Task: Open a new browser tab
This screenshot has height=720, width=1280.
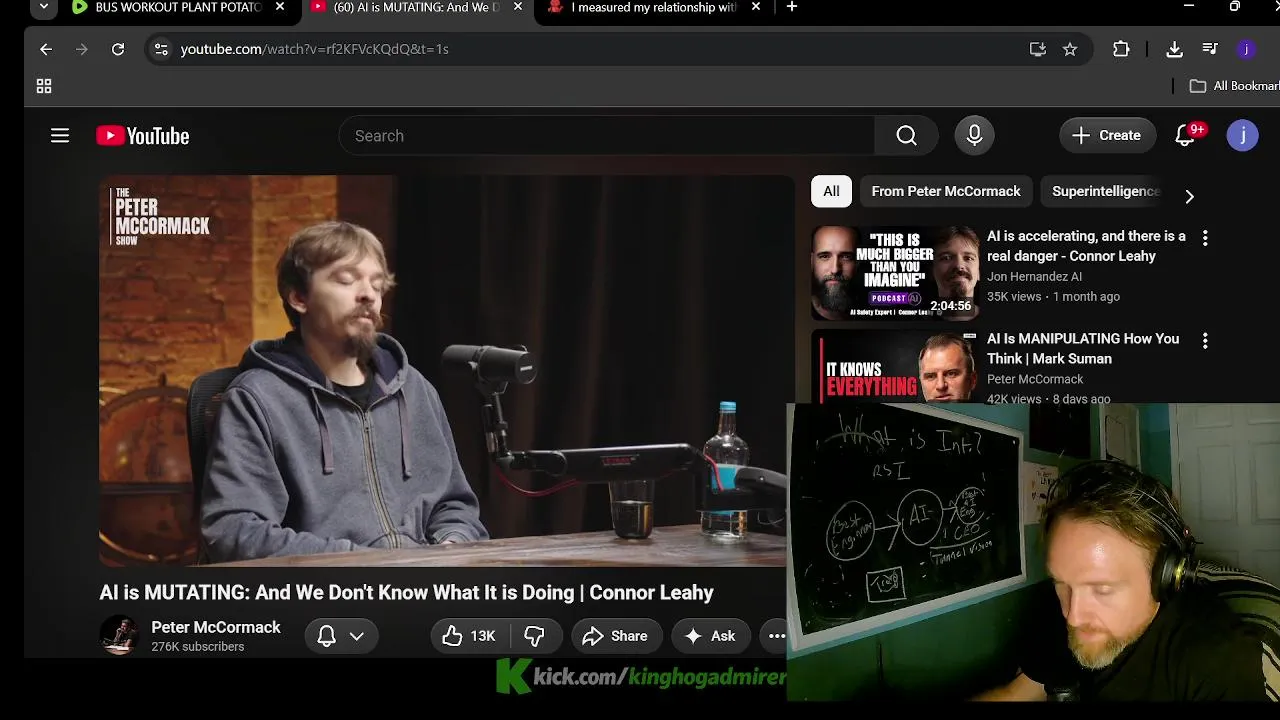Action: [792, 7]
